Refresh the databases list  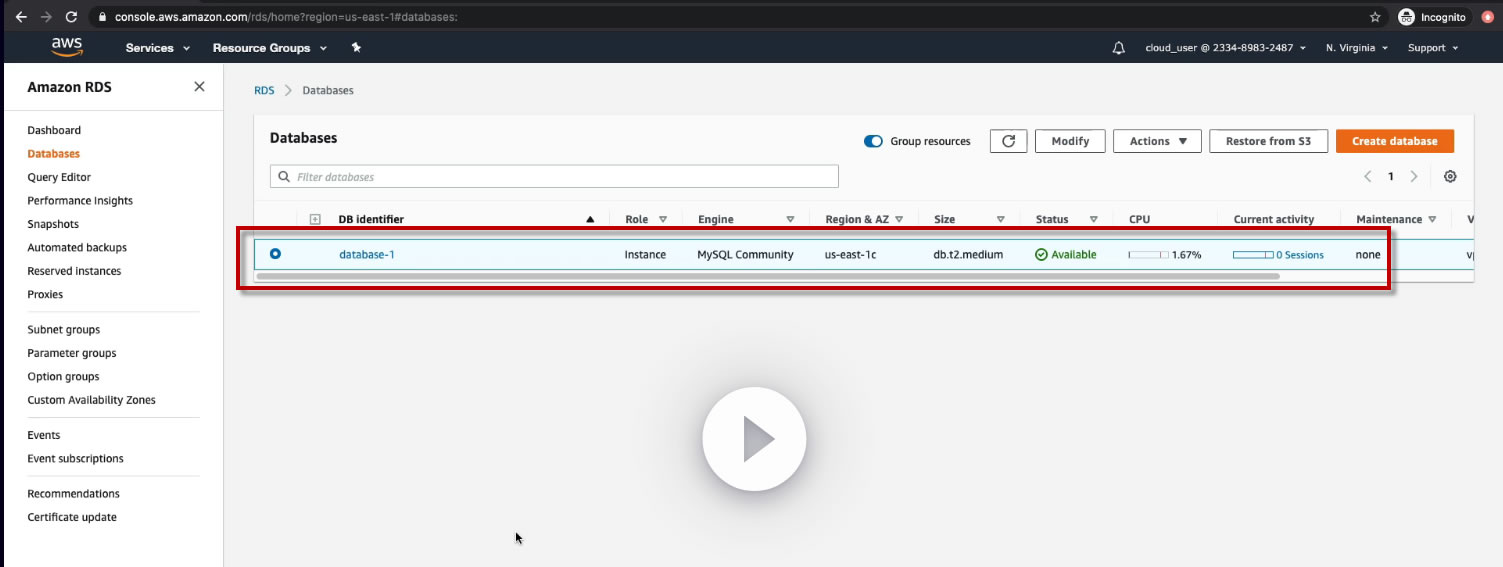1009,141
